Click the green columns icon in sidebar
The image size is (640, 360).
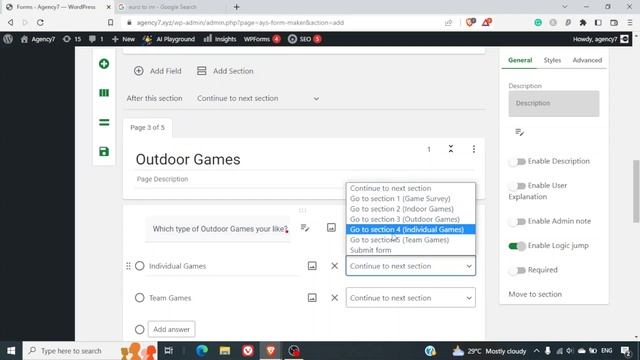coord(104,93)
